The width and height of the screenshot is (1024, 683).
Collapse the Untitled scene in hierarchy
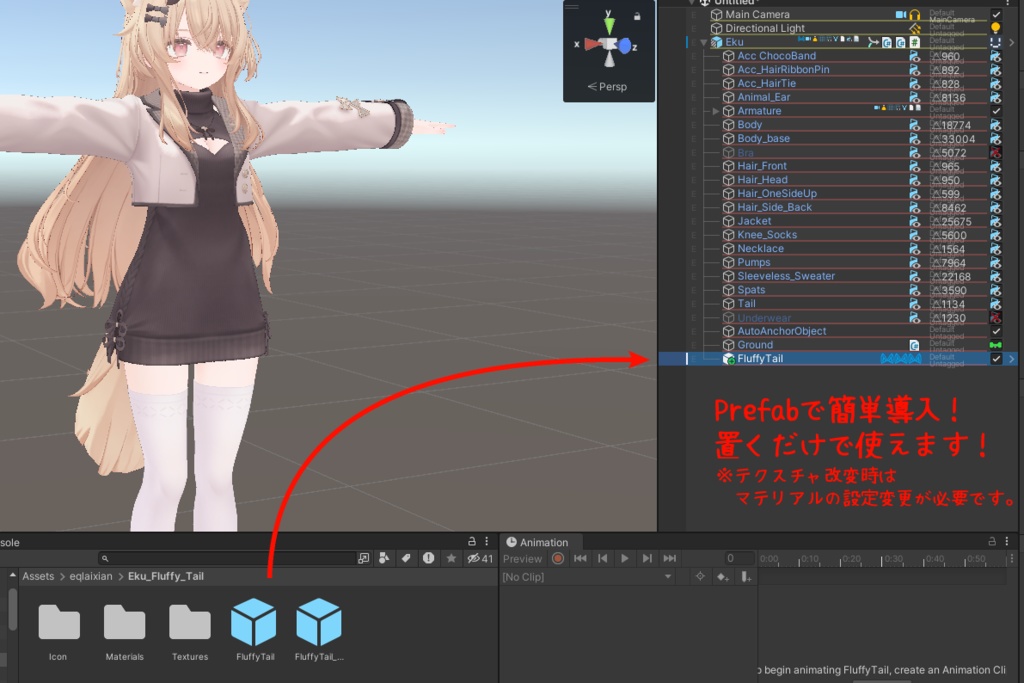[x=692, y=2]
